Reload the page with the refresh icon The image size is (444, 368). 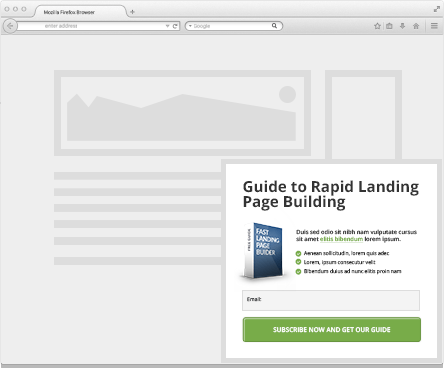pyautogui.click(x=175, y=26)
